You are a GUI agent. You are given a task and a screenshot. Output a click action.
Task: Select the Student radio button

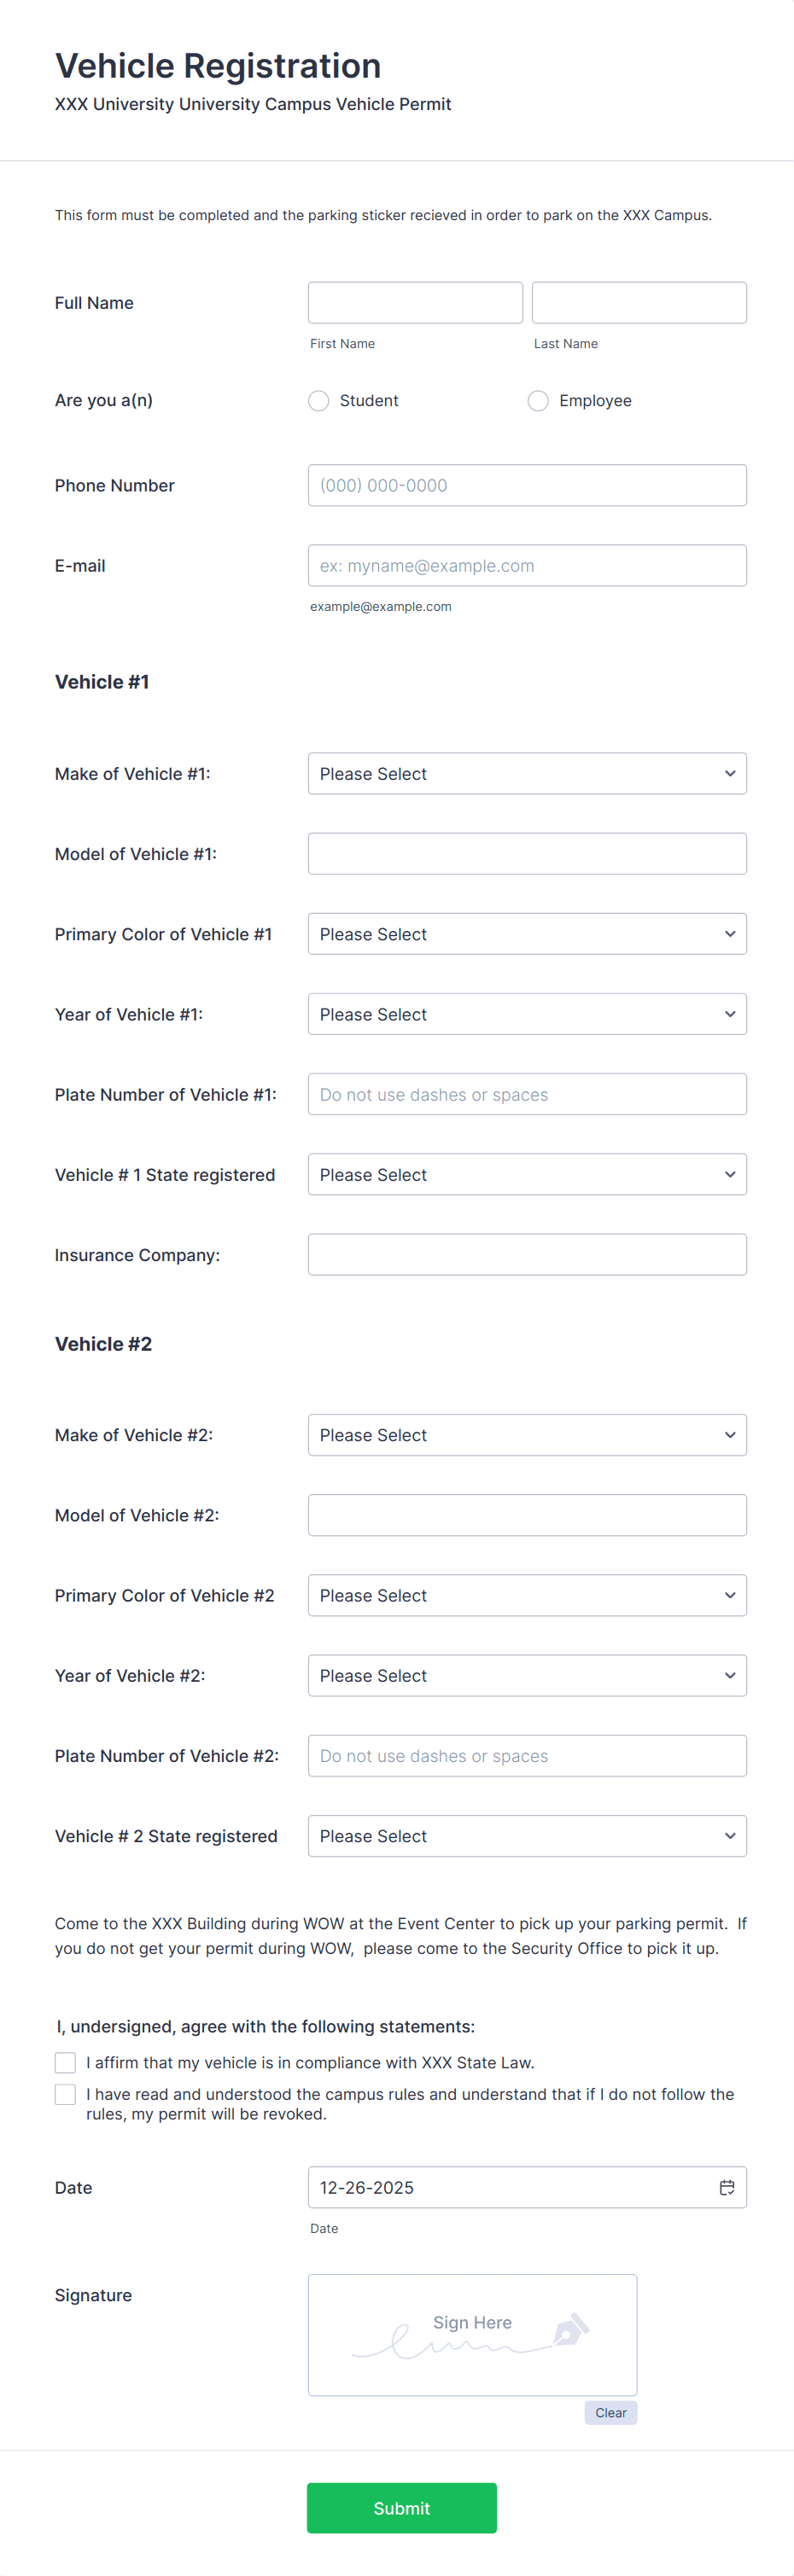pos(318,400)
